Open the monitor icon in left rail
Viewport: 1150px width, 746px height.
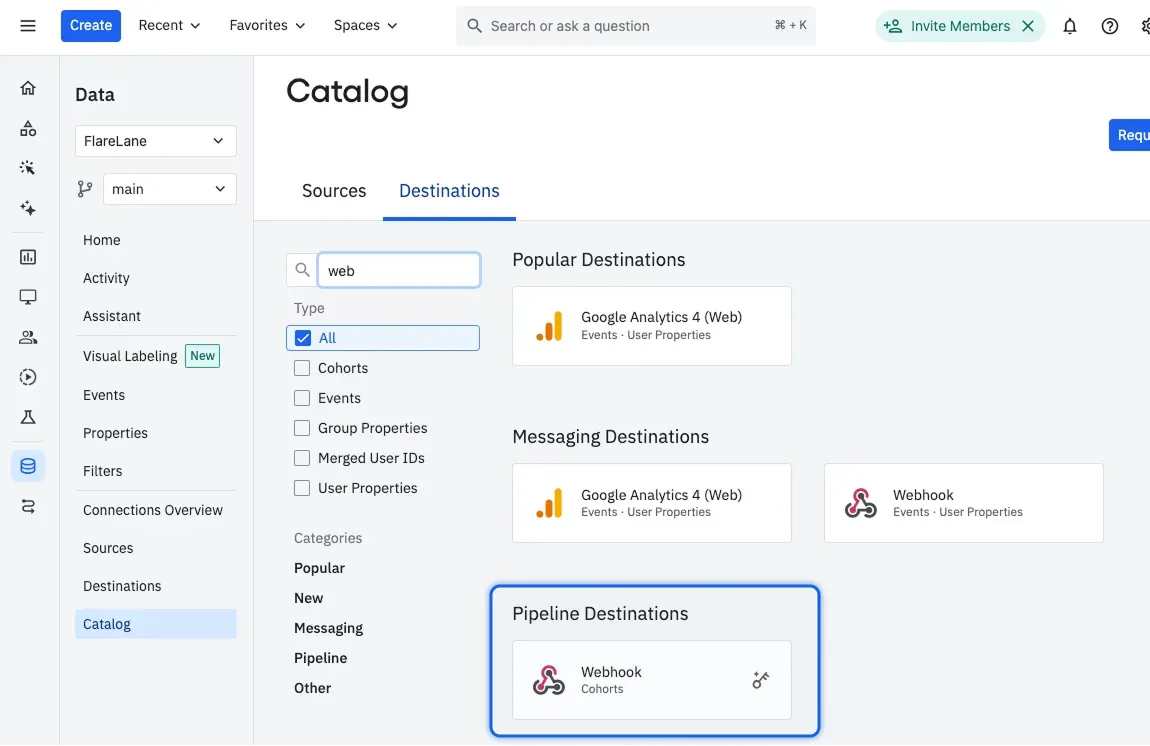click(28, 297)
